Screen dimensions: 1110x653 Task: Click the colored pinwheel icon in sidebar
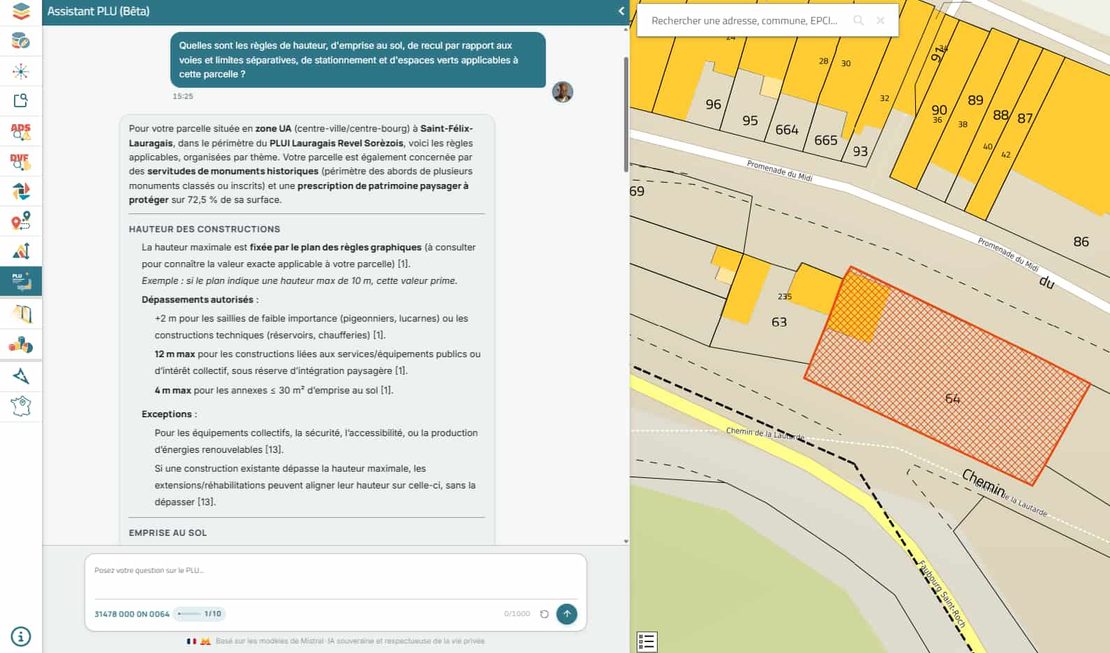pyautogui.click(x=21, y=191)
